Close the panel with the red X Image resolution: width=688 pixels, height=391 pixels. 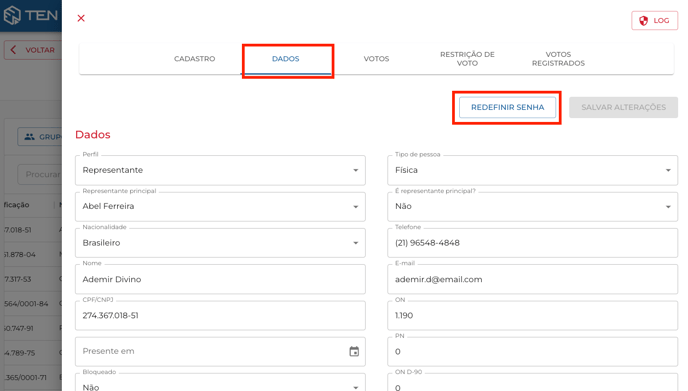81,18
